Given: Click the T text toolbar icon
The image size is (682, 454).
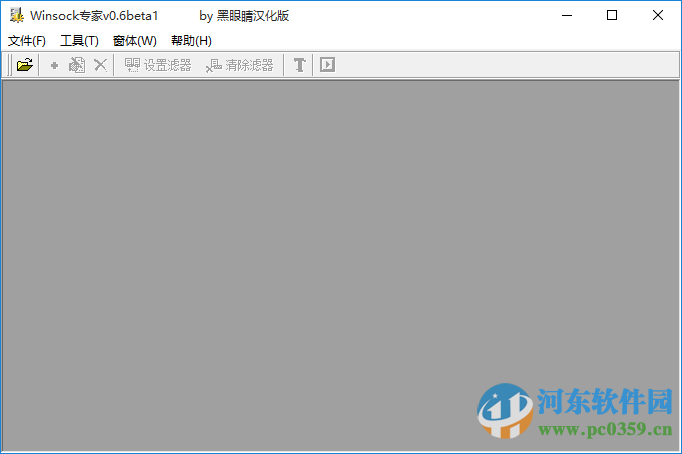Looking at the screenshot, I should pyautogui.click(x=300, y=65).
